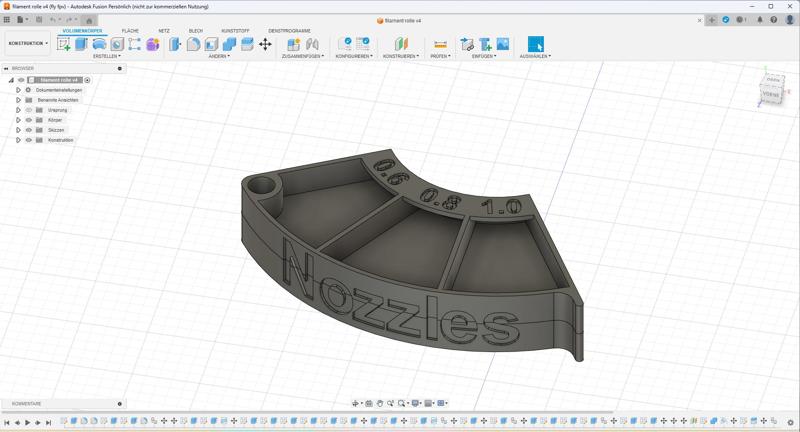Click the Undo arrow

click(x=53, y=20)
